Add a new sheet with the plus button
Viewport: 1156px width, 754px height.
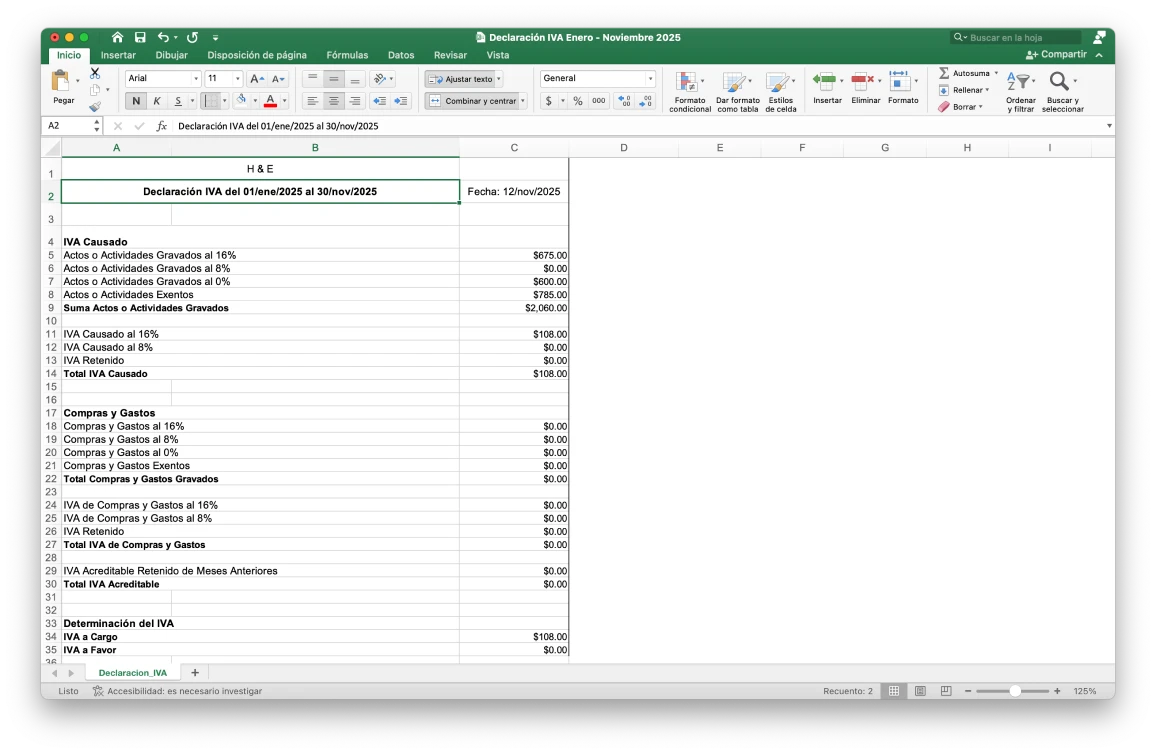point(194,671)
